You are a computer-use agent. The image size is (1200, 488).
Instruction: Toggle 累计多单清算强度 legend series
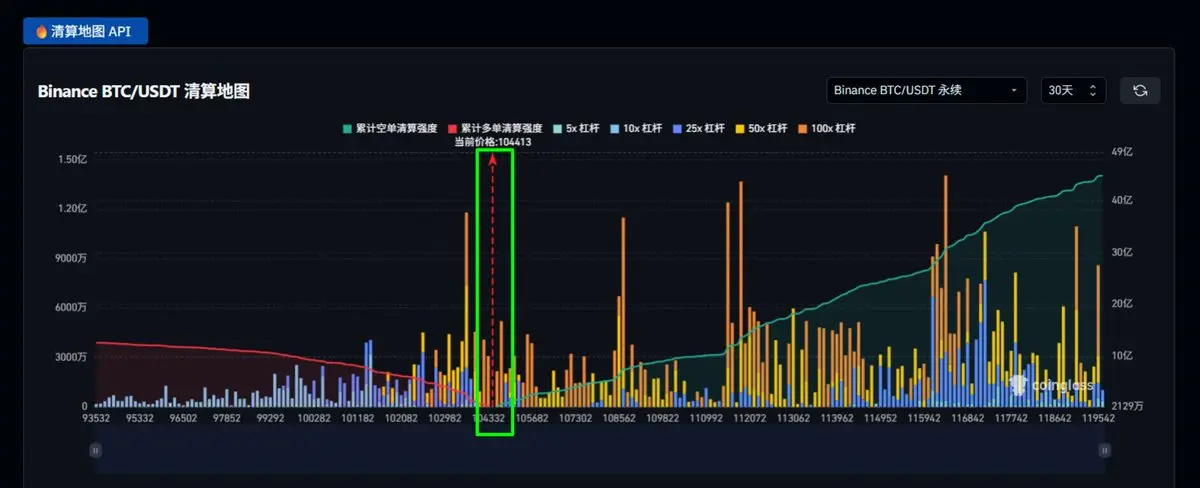click(495, 128)
